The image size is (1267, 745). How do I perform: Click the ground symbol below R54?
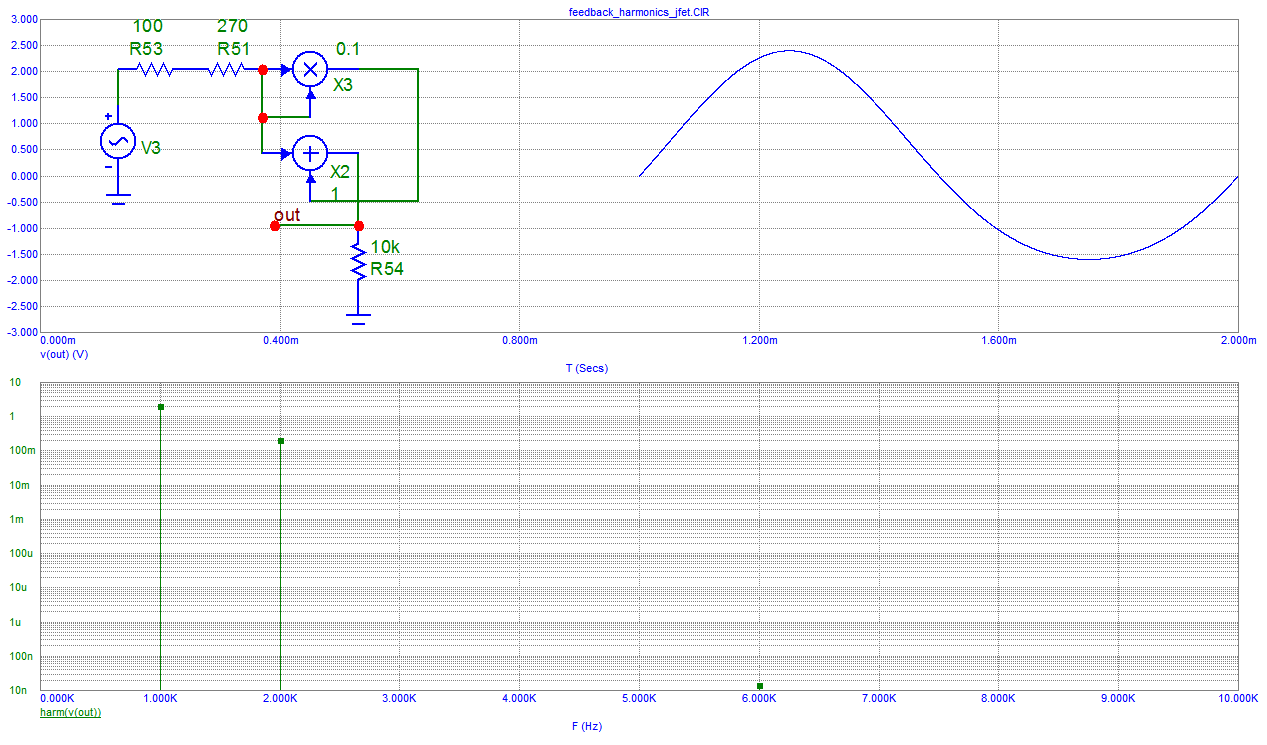coord(358,319)
